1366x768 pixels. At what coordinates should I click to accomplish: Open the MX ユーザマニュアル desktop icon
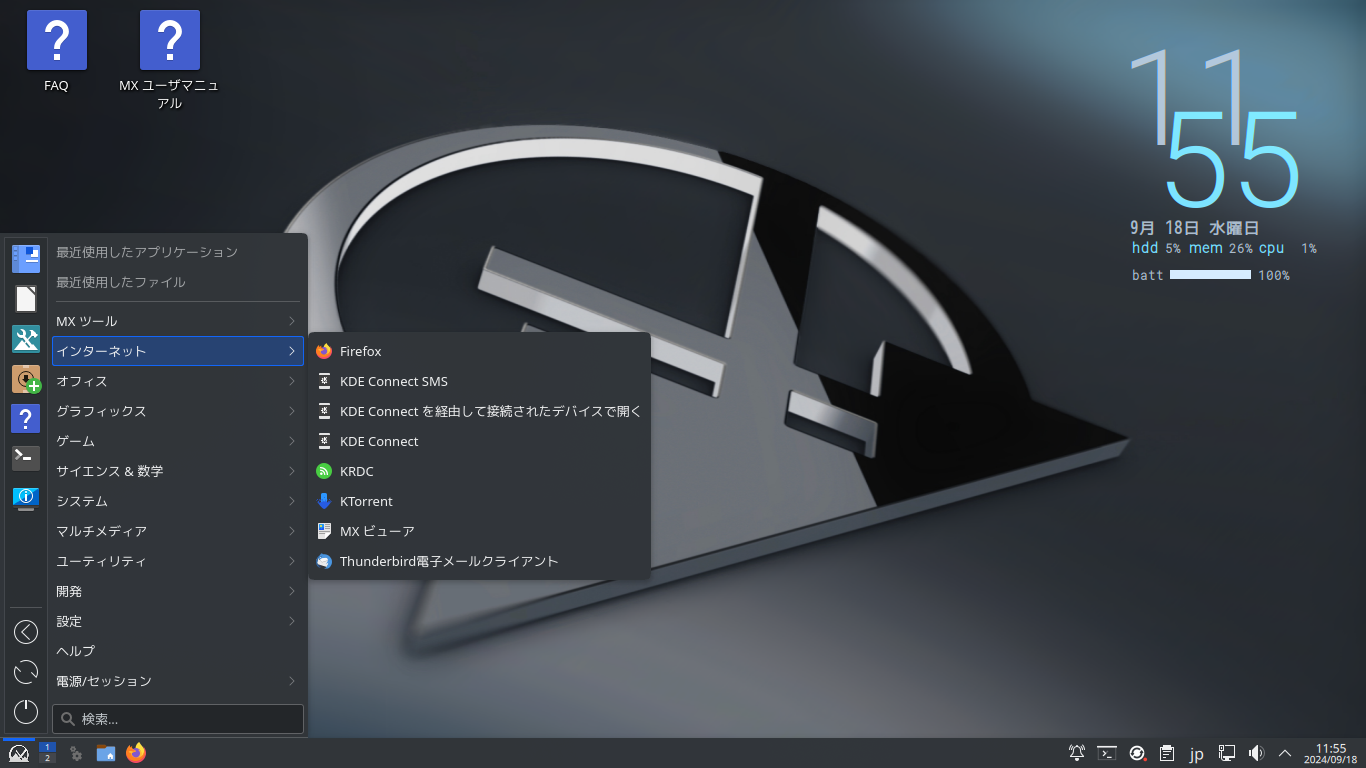click(x=169, y=60)
